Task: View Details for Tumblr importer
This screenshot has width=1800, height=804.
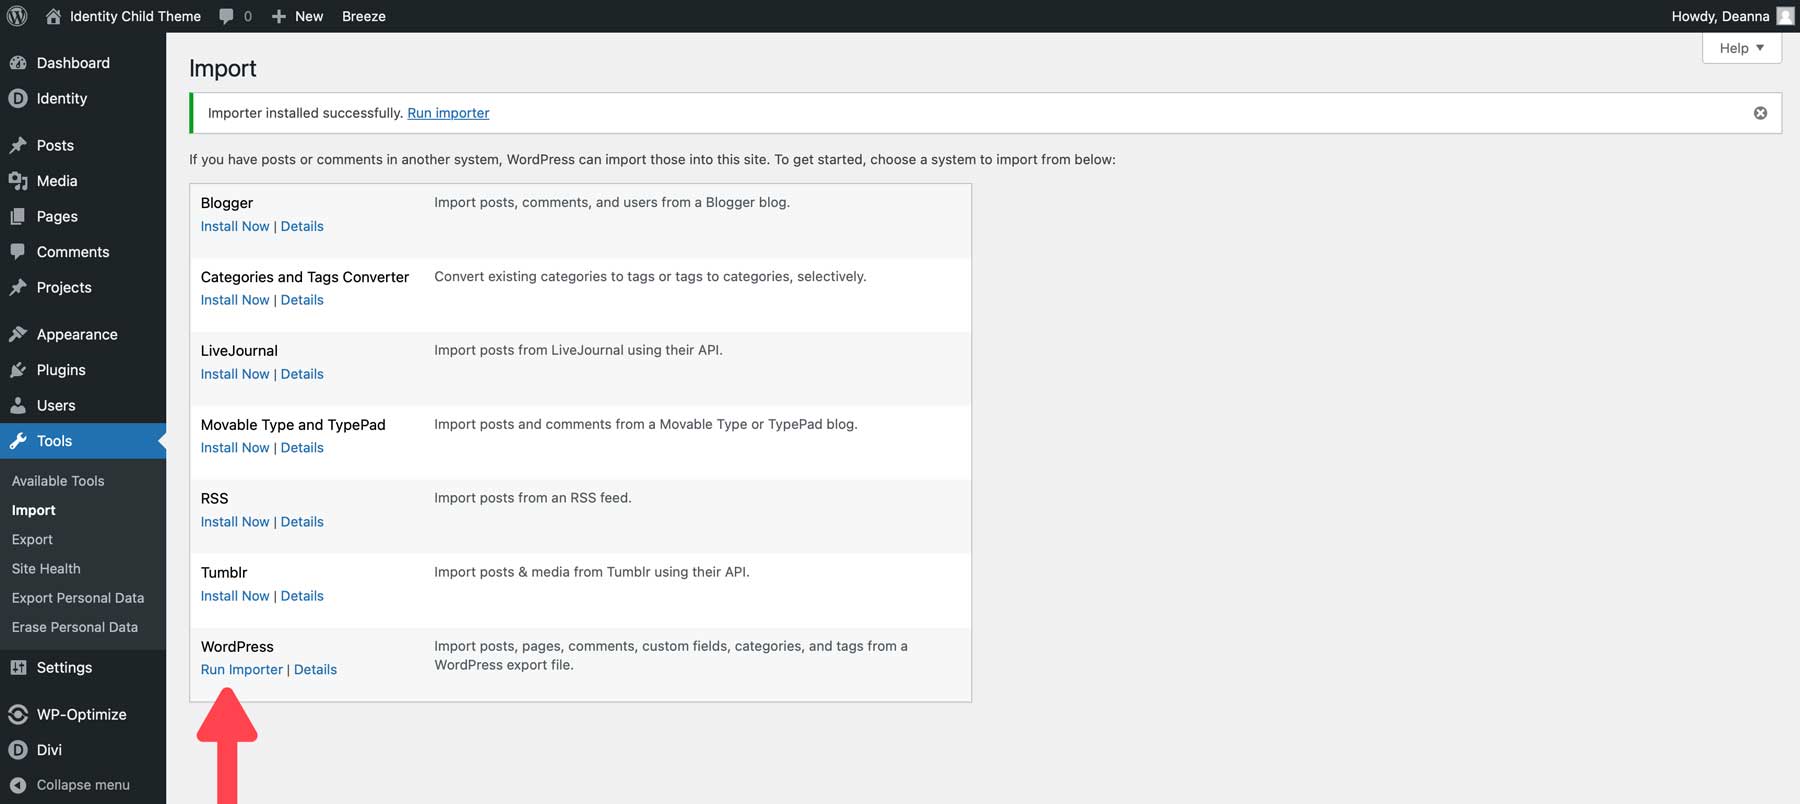Action: pyautogui.click(x=302, y=596)
